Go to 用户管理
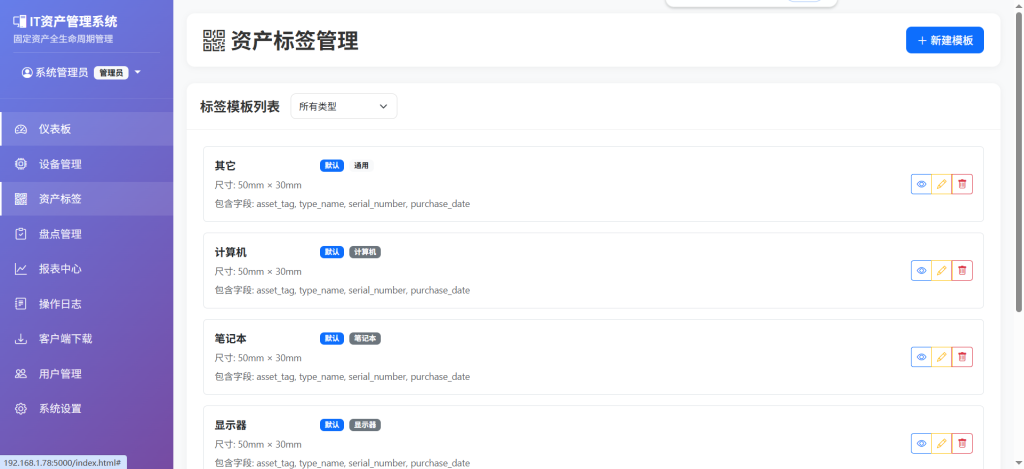The image size is (1024, 469). point(87,374)
